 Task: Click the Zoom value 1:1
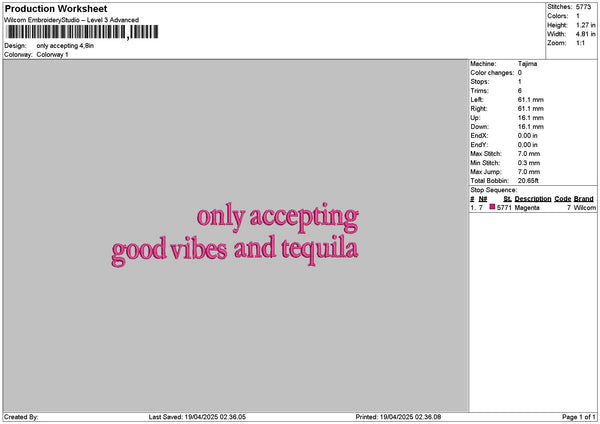point(580,43)
